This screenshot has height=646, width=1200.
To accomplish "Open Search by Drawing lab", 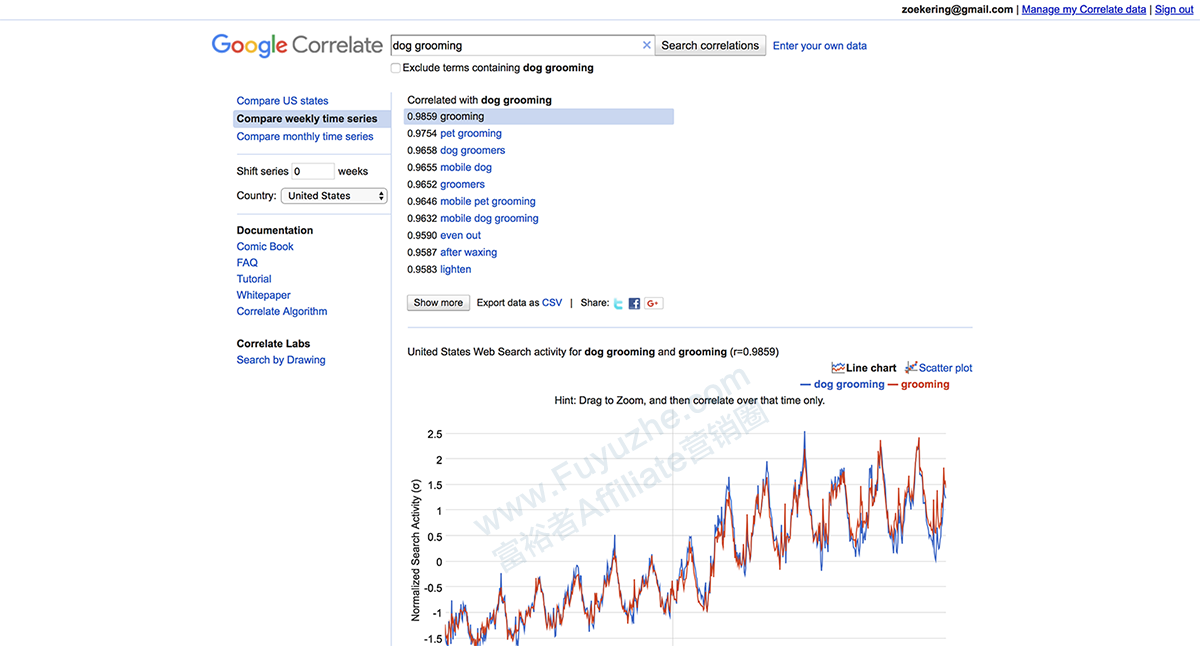I will [x=281, y=360].
